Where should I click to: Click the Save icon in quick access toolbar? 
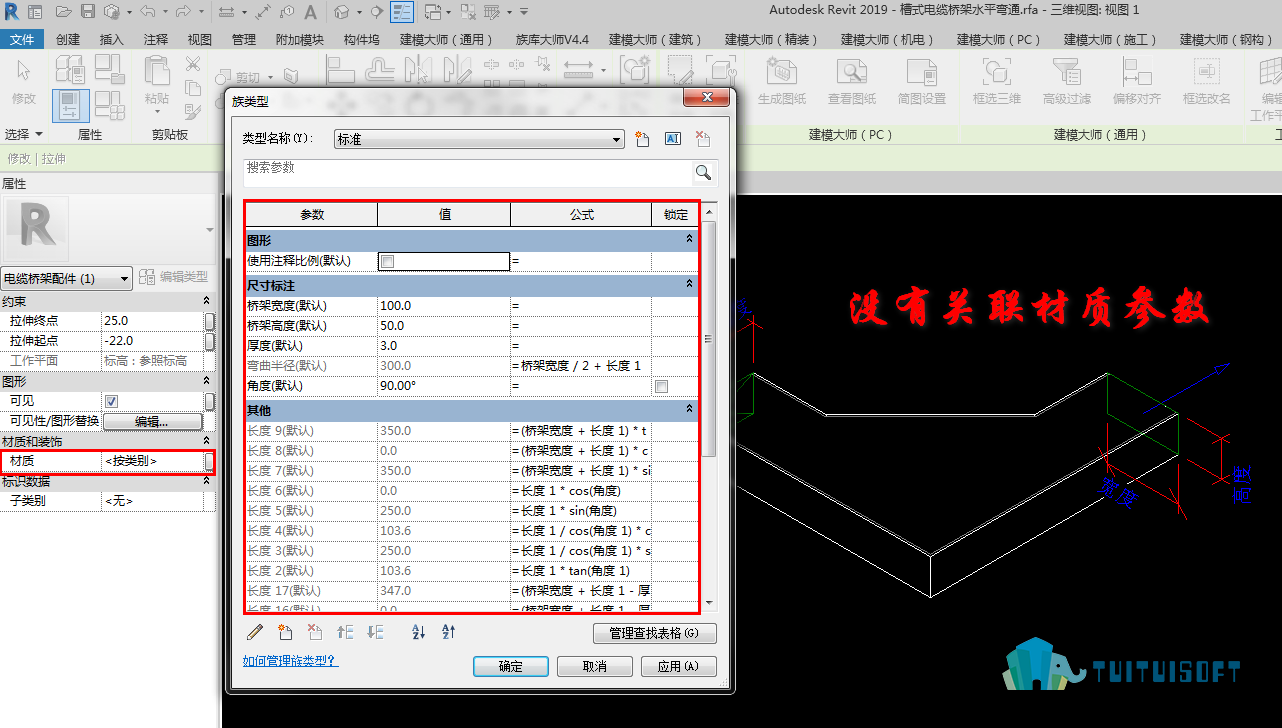(87, 12)
